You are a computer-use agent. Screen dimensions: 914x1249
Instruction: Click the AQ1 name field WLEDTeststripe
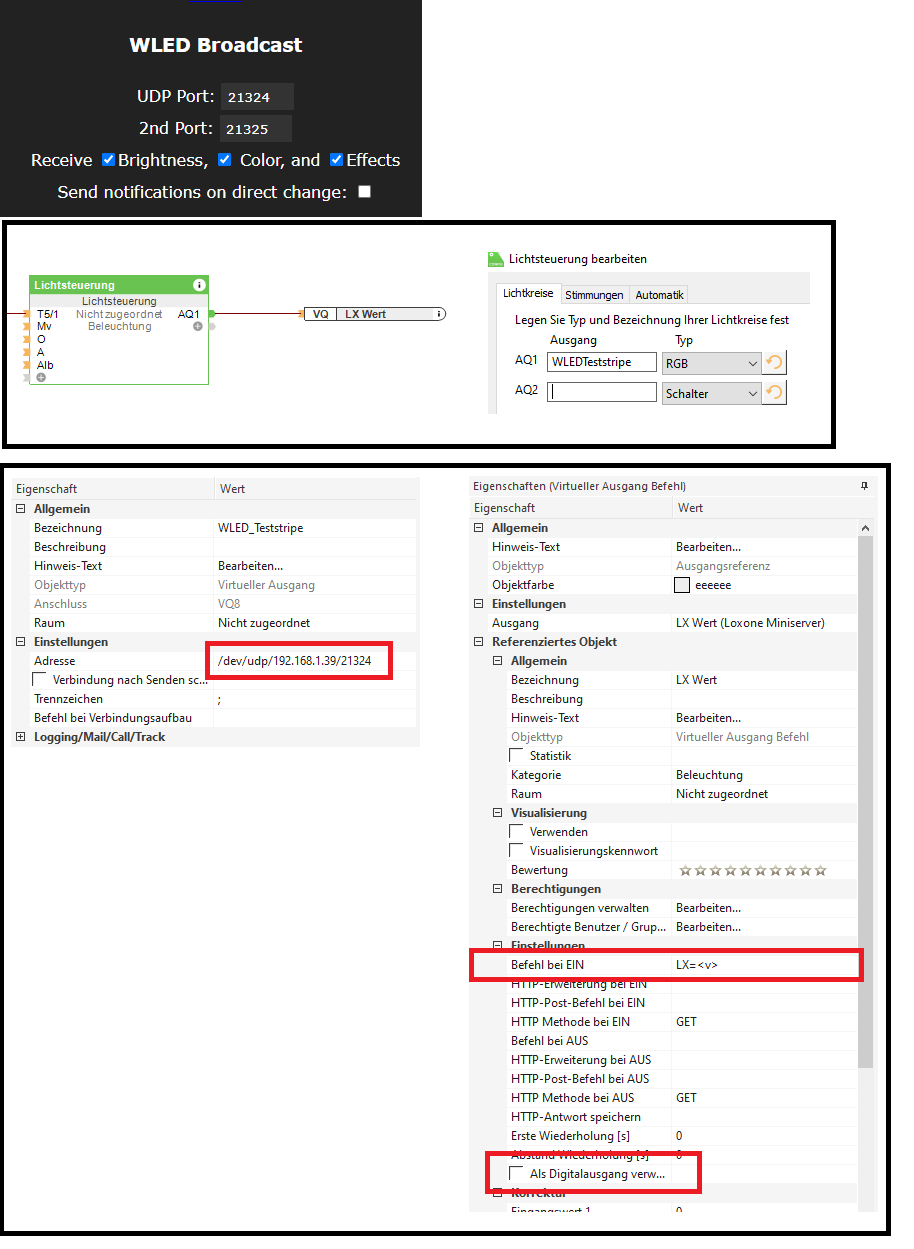click(x=602, y=362)
